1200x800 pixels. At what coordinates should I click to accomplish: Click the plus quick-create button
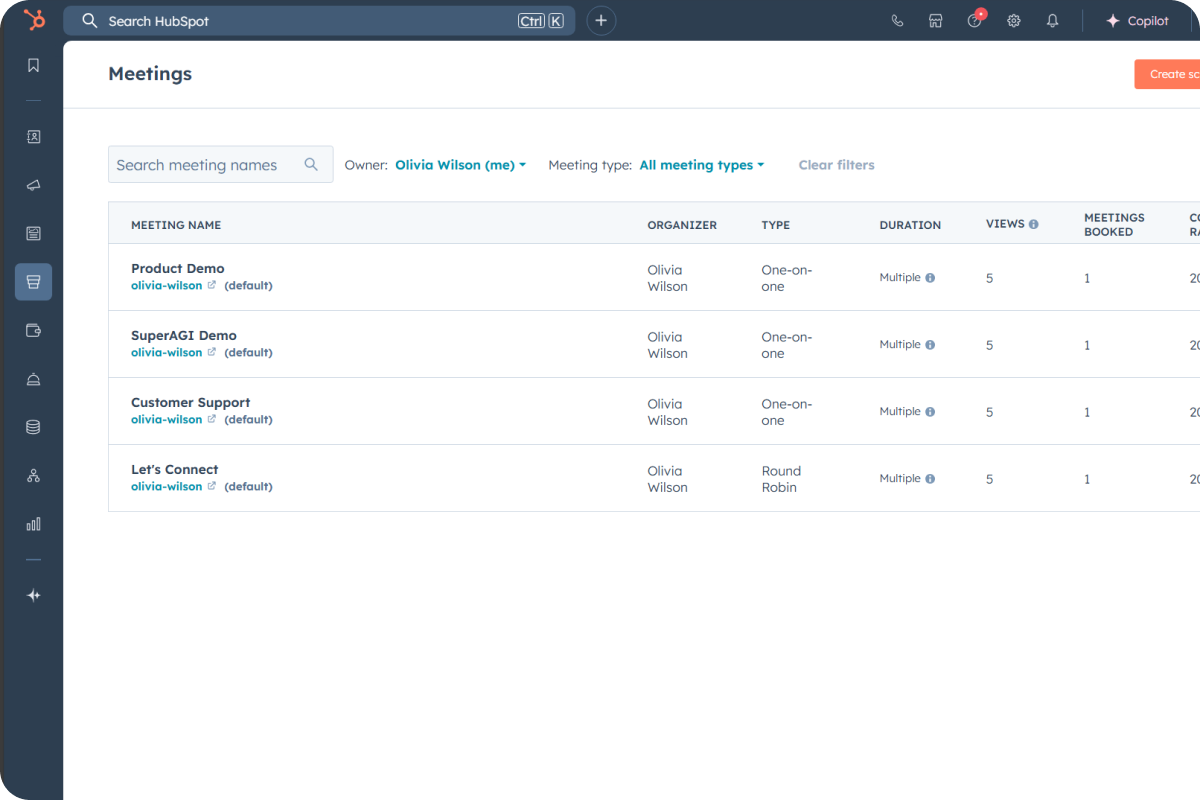pos(601,20)
